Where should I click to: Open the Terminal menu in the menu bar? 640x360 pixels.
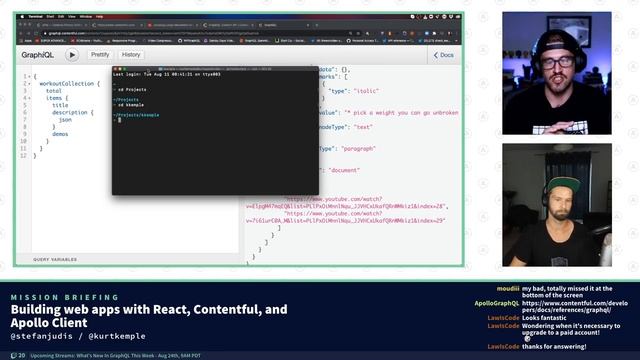pos(36,17)
